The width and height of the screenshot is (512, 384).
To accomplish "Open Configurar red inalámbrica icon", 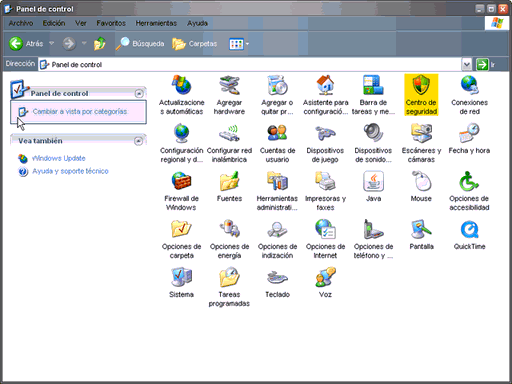I will click(229, 143).
